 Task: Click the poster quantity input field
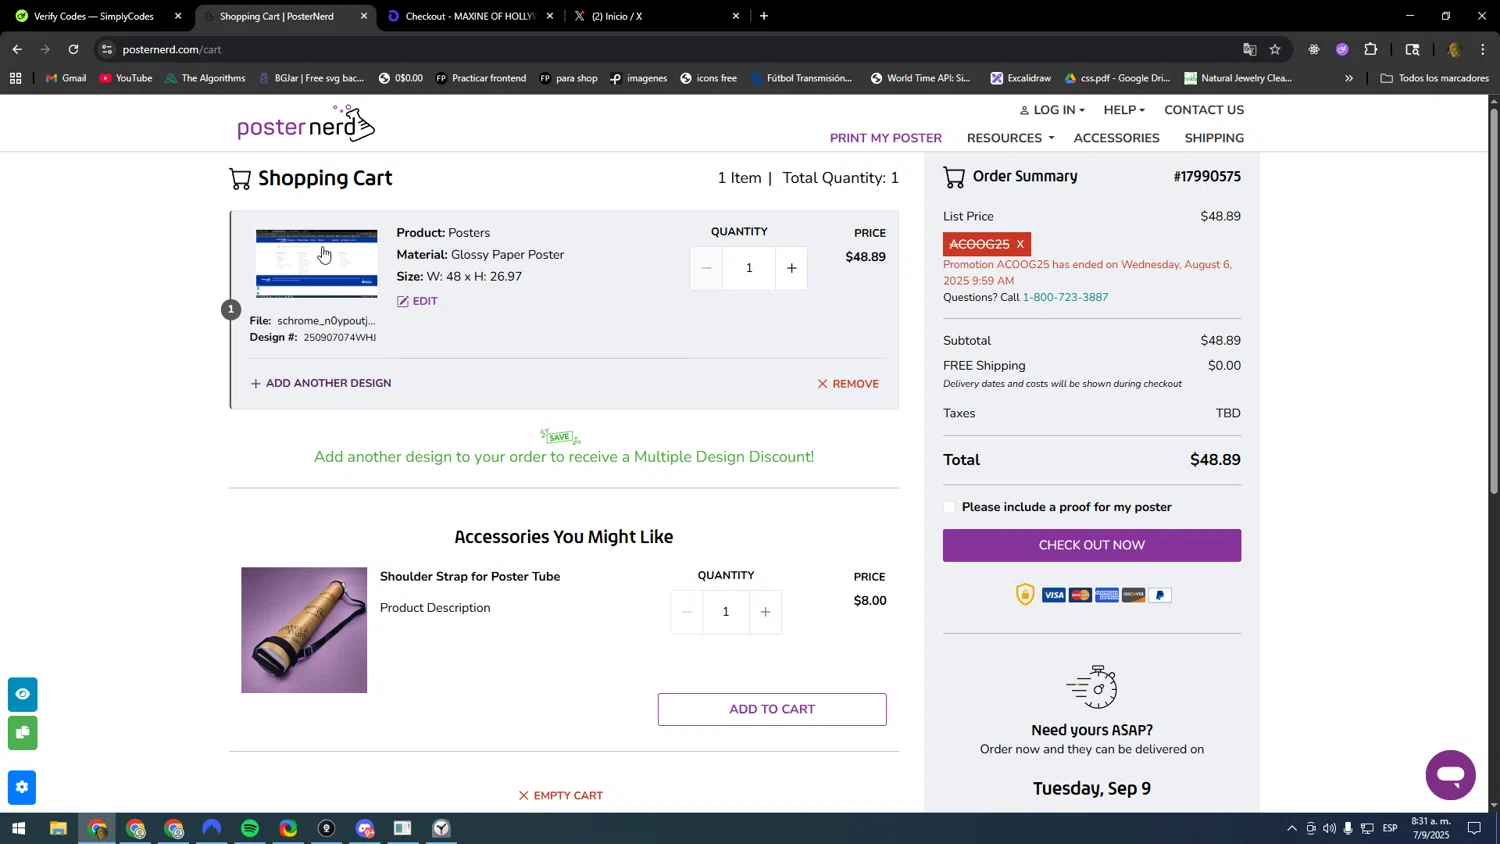pyautogui.click(x=749, y=268)
